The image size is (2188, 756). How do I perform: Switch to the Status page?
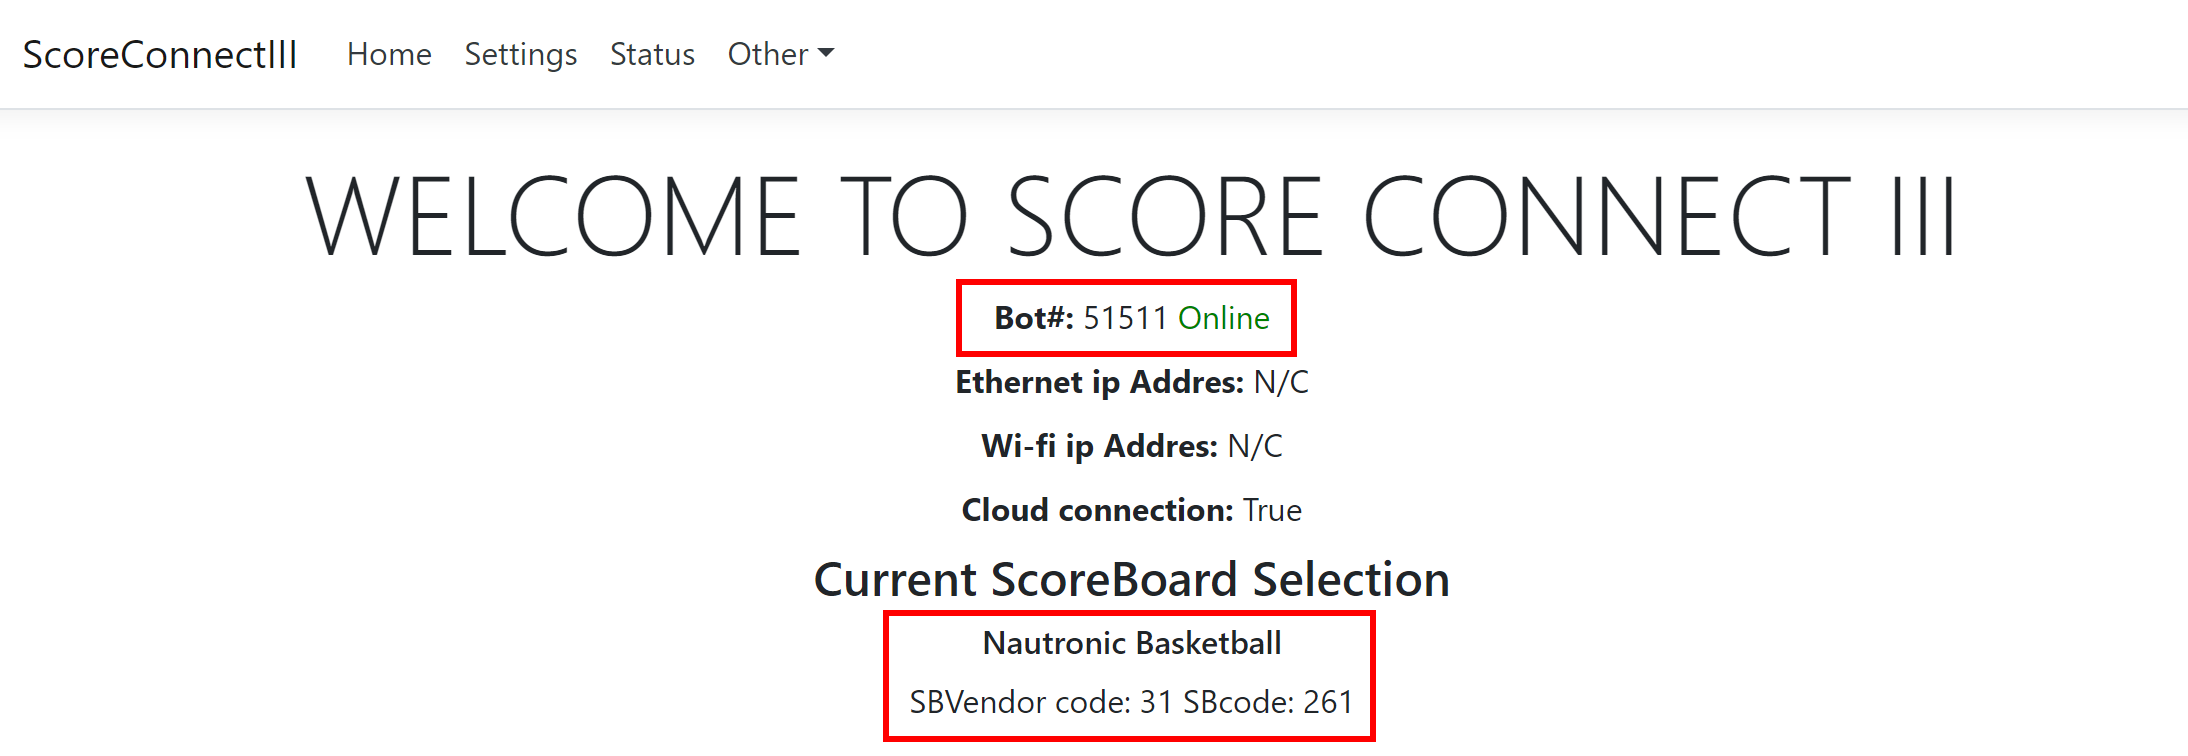[x=652, y=54]
